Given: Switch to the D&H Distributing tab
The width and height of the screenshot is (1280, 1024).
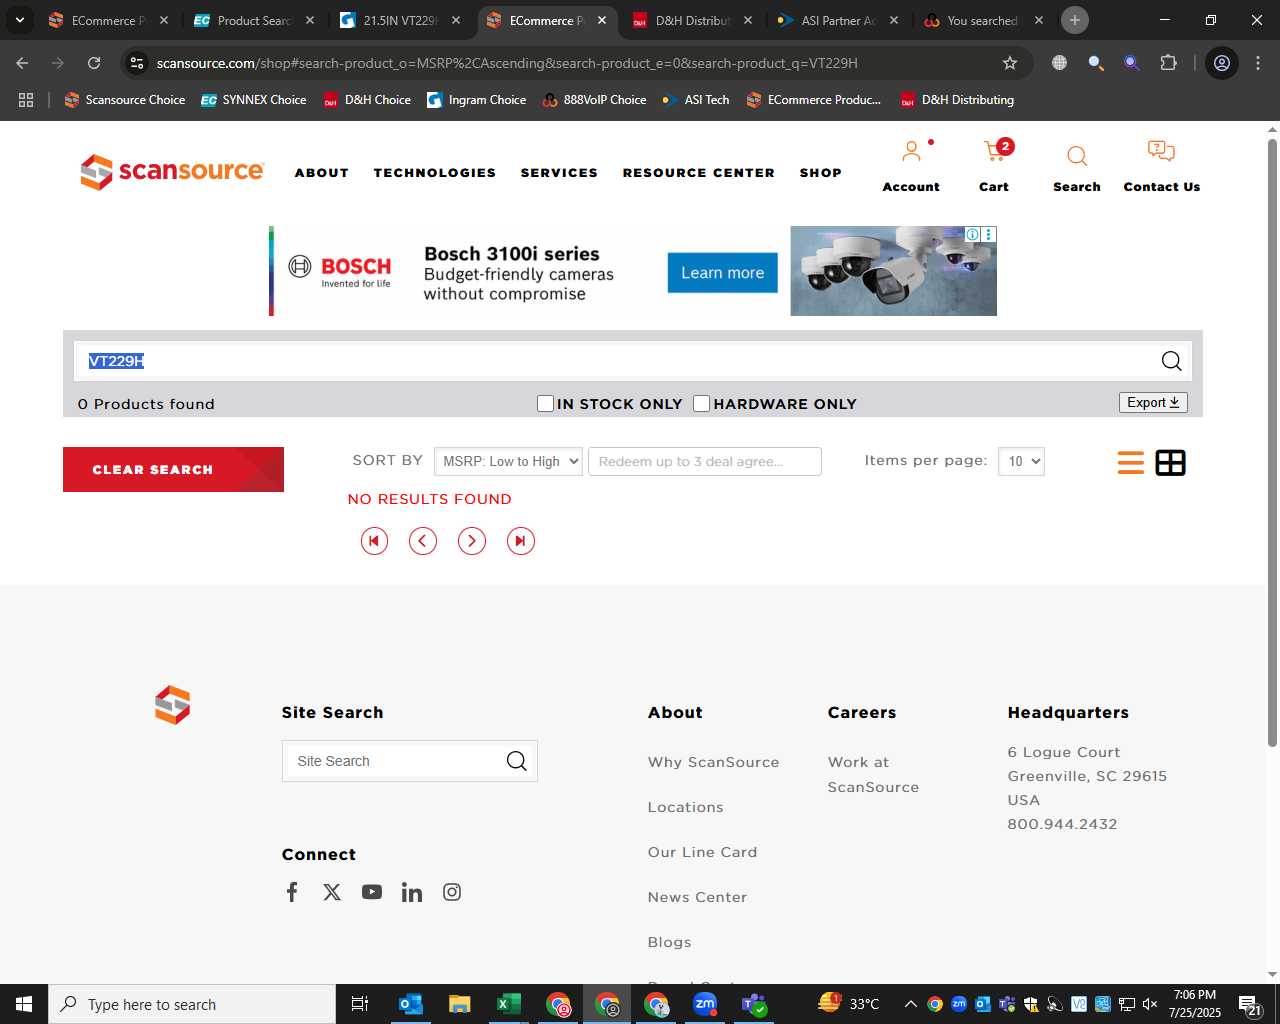Looking at the screenshot, I should tap(693, 20).
